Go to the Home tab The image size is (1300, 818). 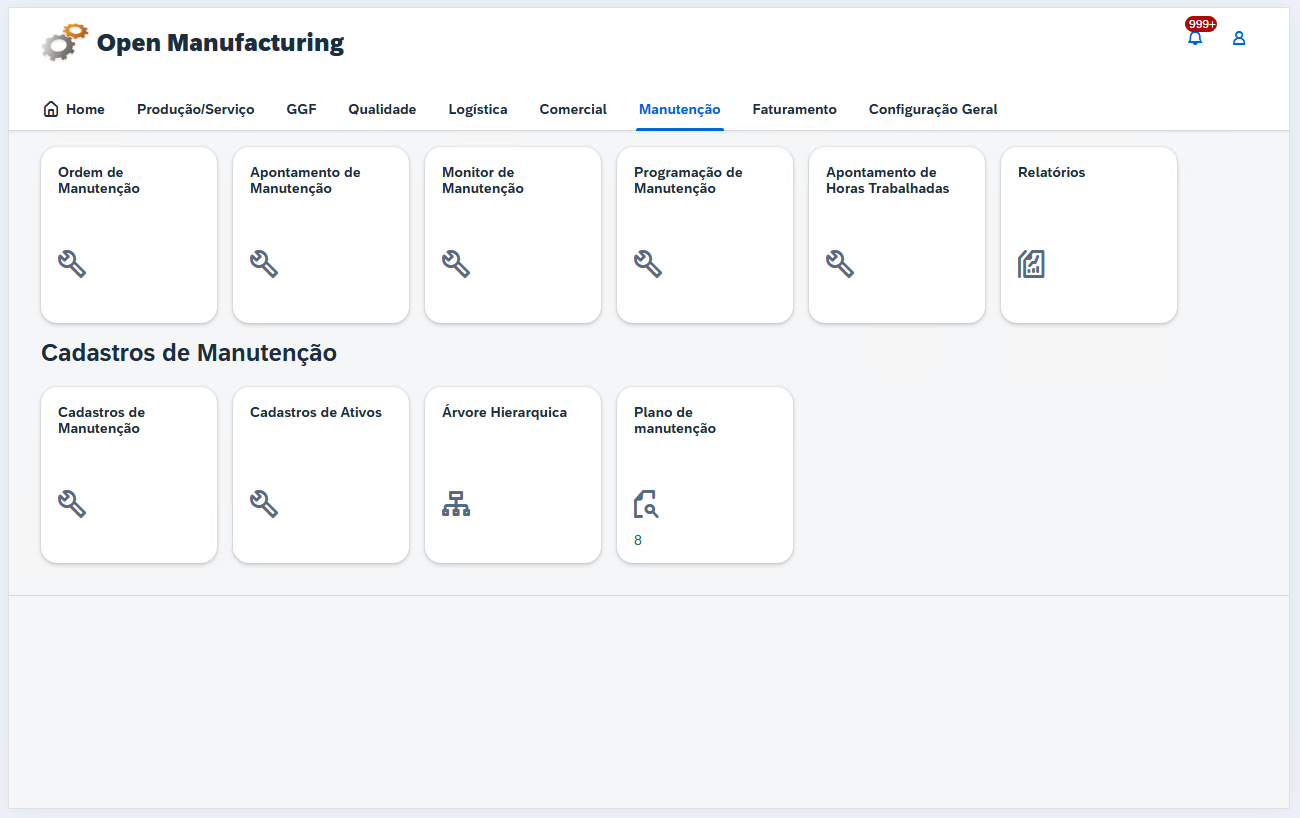coord(74,109)
